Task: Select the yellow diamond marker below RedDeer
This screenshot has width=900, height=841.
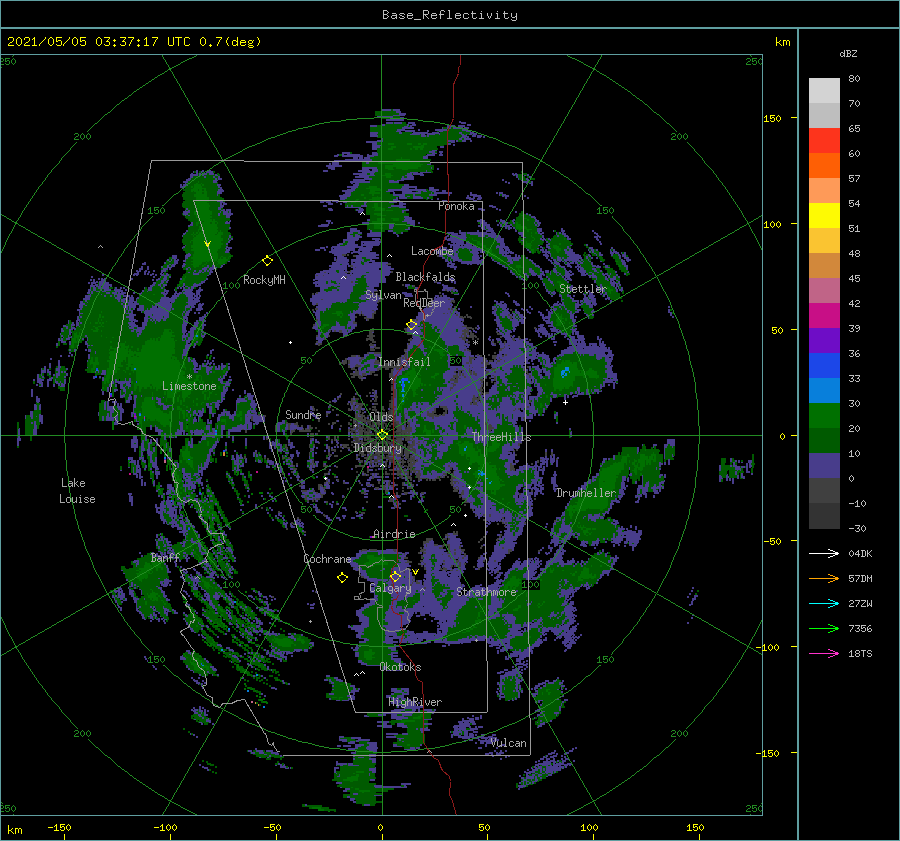Action: (412, 325)
